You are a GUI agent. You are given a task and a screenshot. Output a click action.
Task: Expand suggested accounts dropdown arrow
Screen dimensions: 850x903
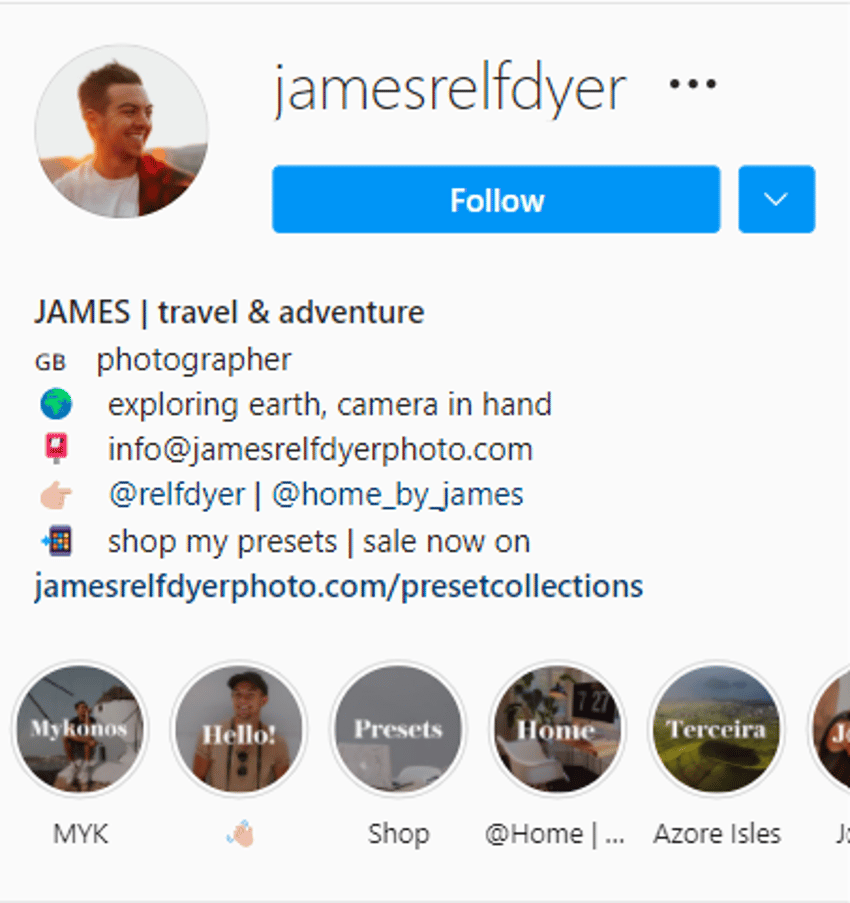tap(776, 199)
